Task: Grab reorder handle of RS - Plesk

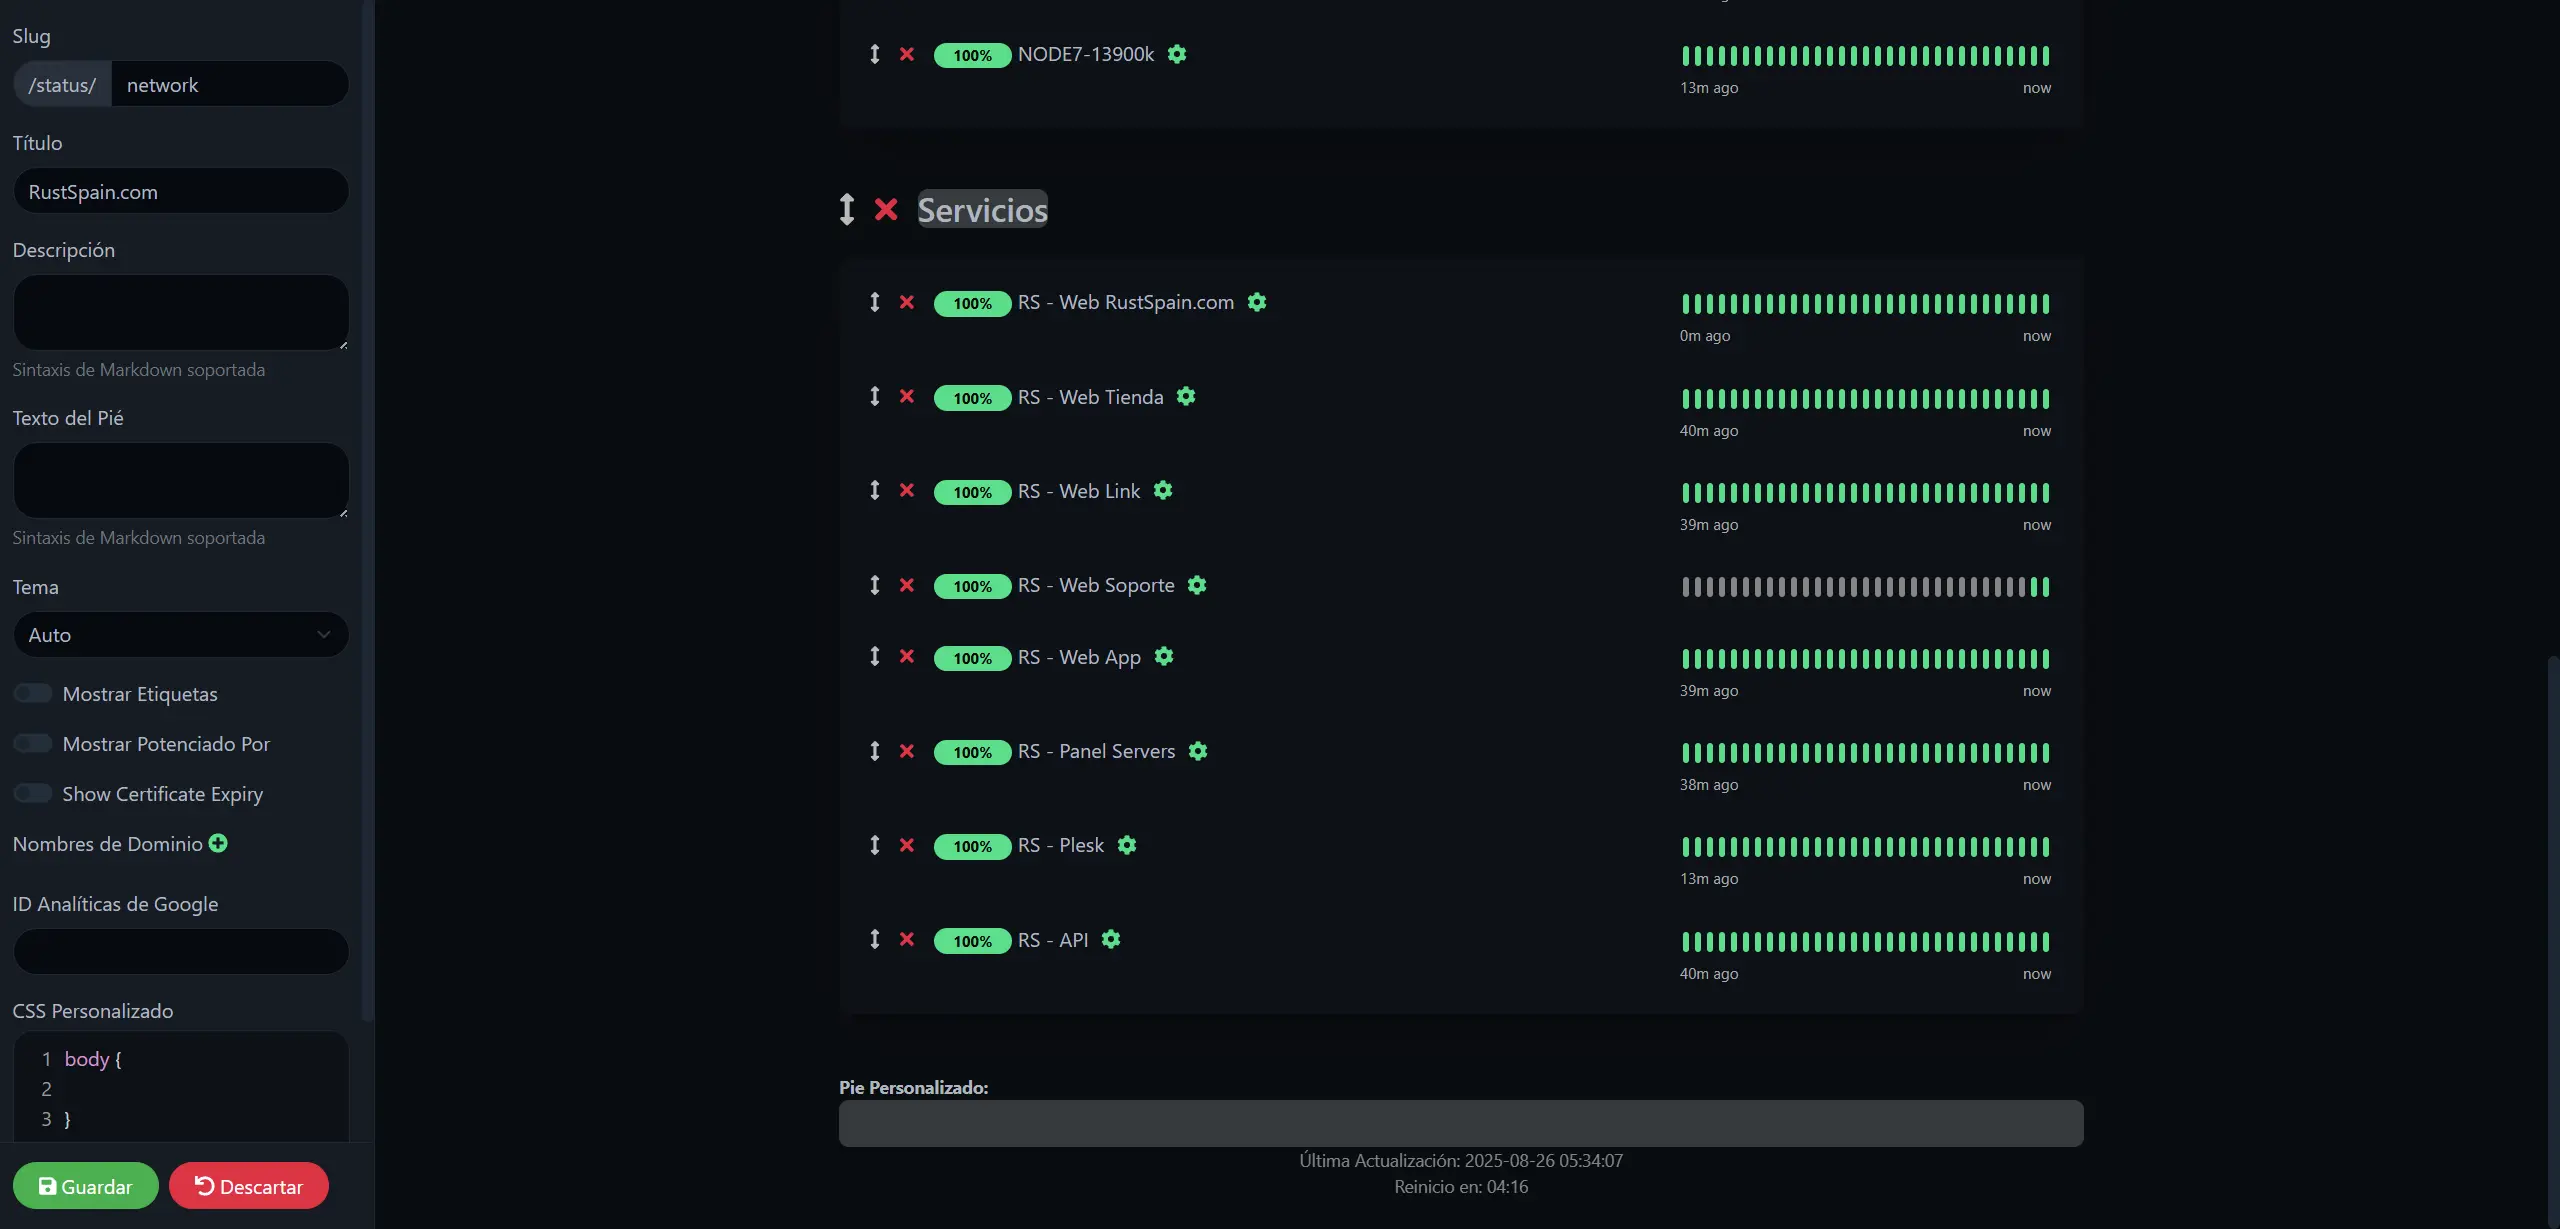Action: click(x=875, y=845)
